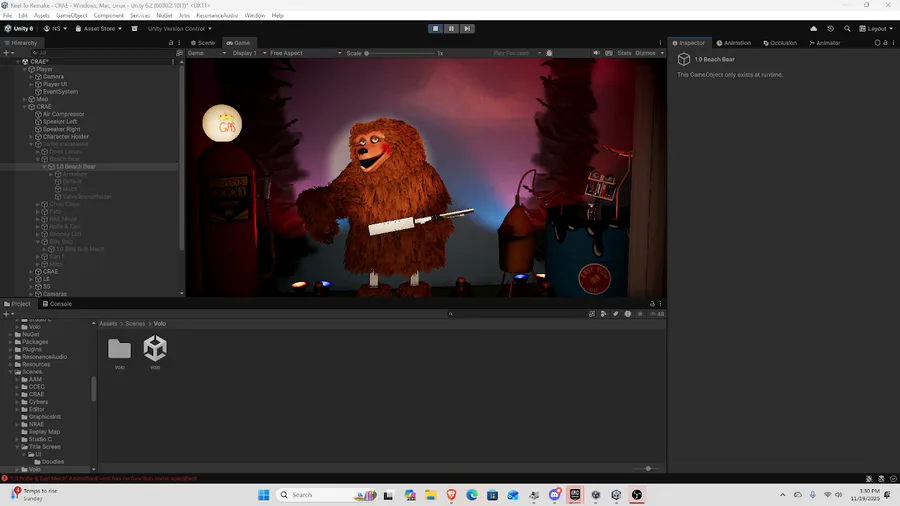
Task: Select the Air Compressor object
Action: [x=63, y=114]
